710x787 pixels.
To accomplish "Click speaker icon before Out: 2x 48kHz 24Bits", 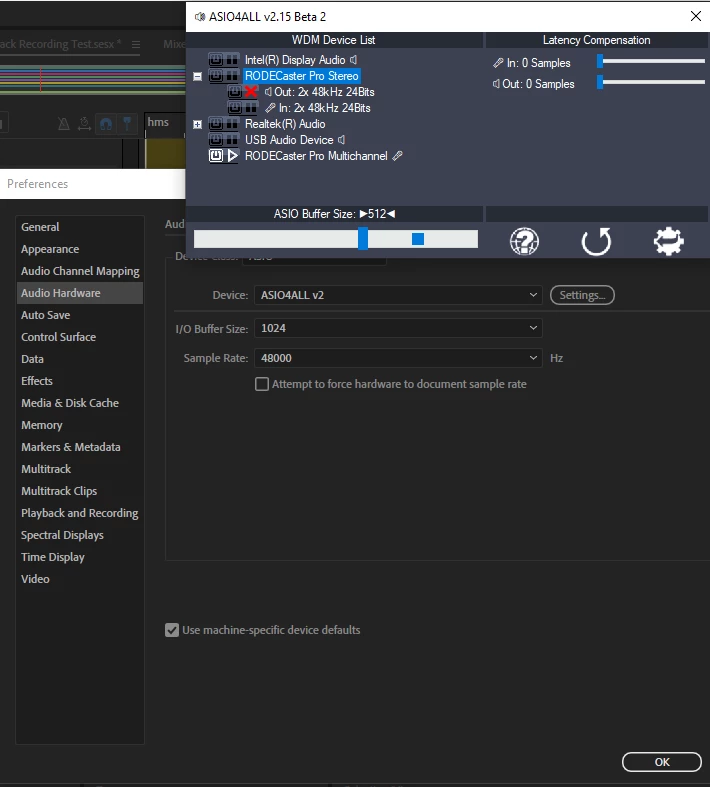I will point(268,92).
